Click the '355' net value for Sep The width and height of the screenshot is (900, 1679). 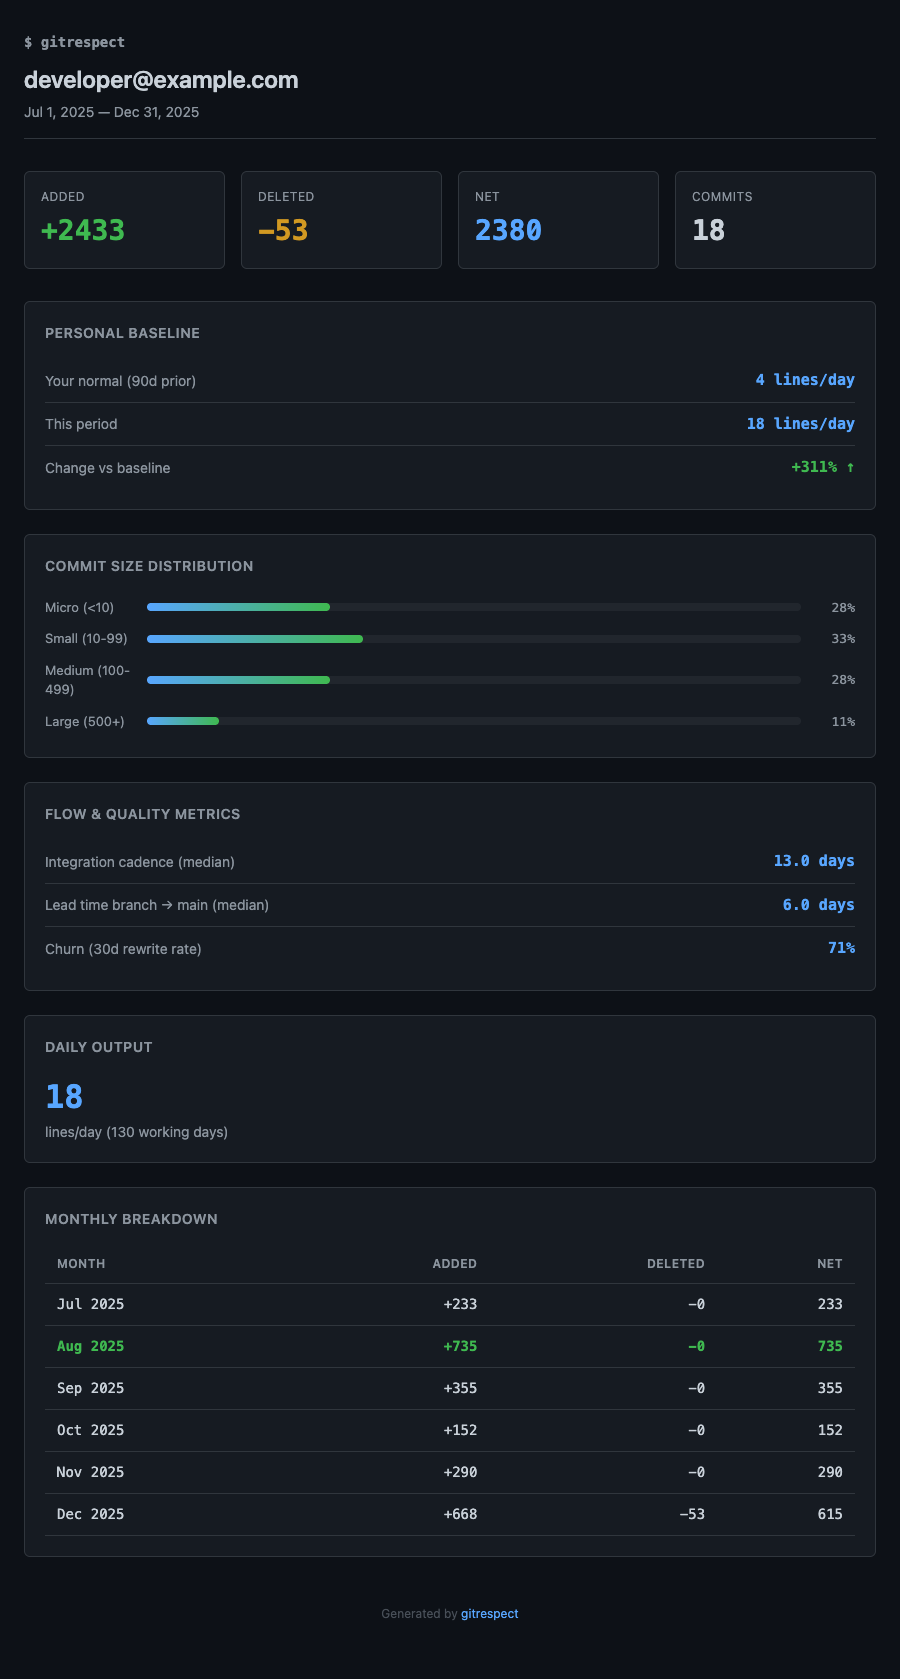click(x=830, y=1388)
